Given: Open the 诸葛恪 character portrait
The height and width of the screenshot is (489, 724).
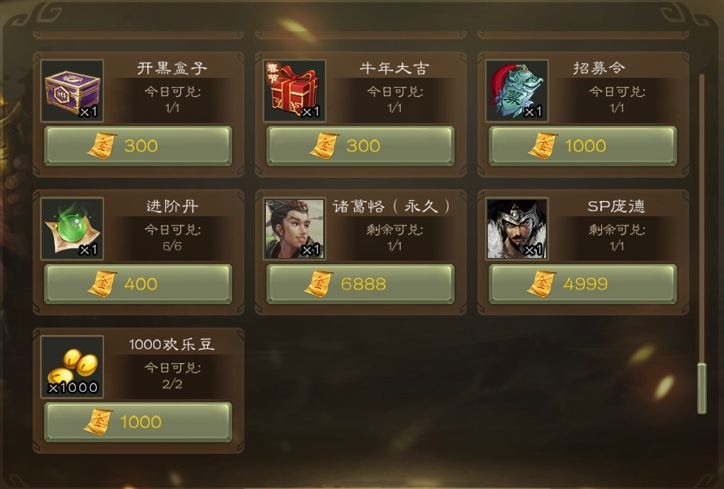Looking at the screenshot, I should click(295, 229).
